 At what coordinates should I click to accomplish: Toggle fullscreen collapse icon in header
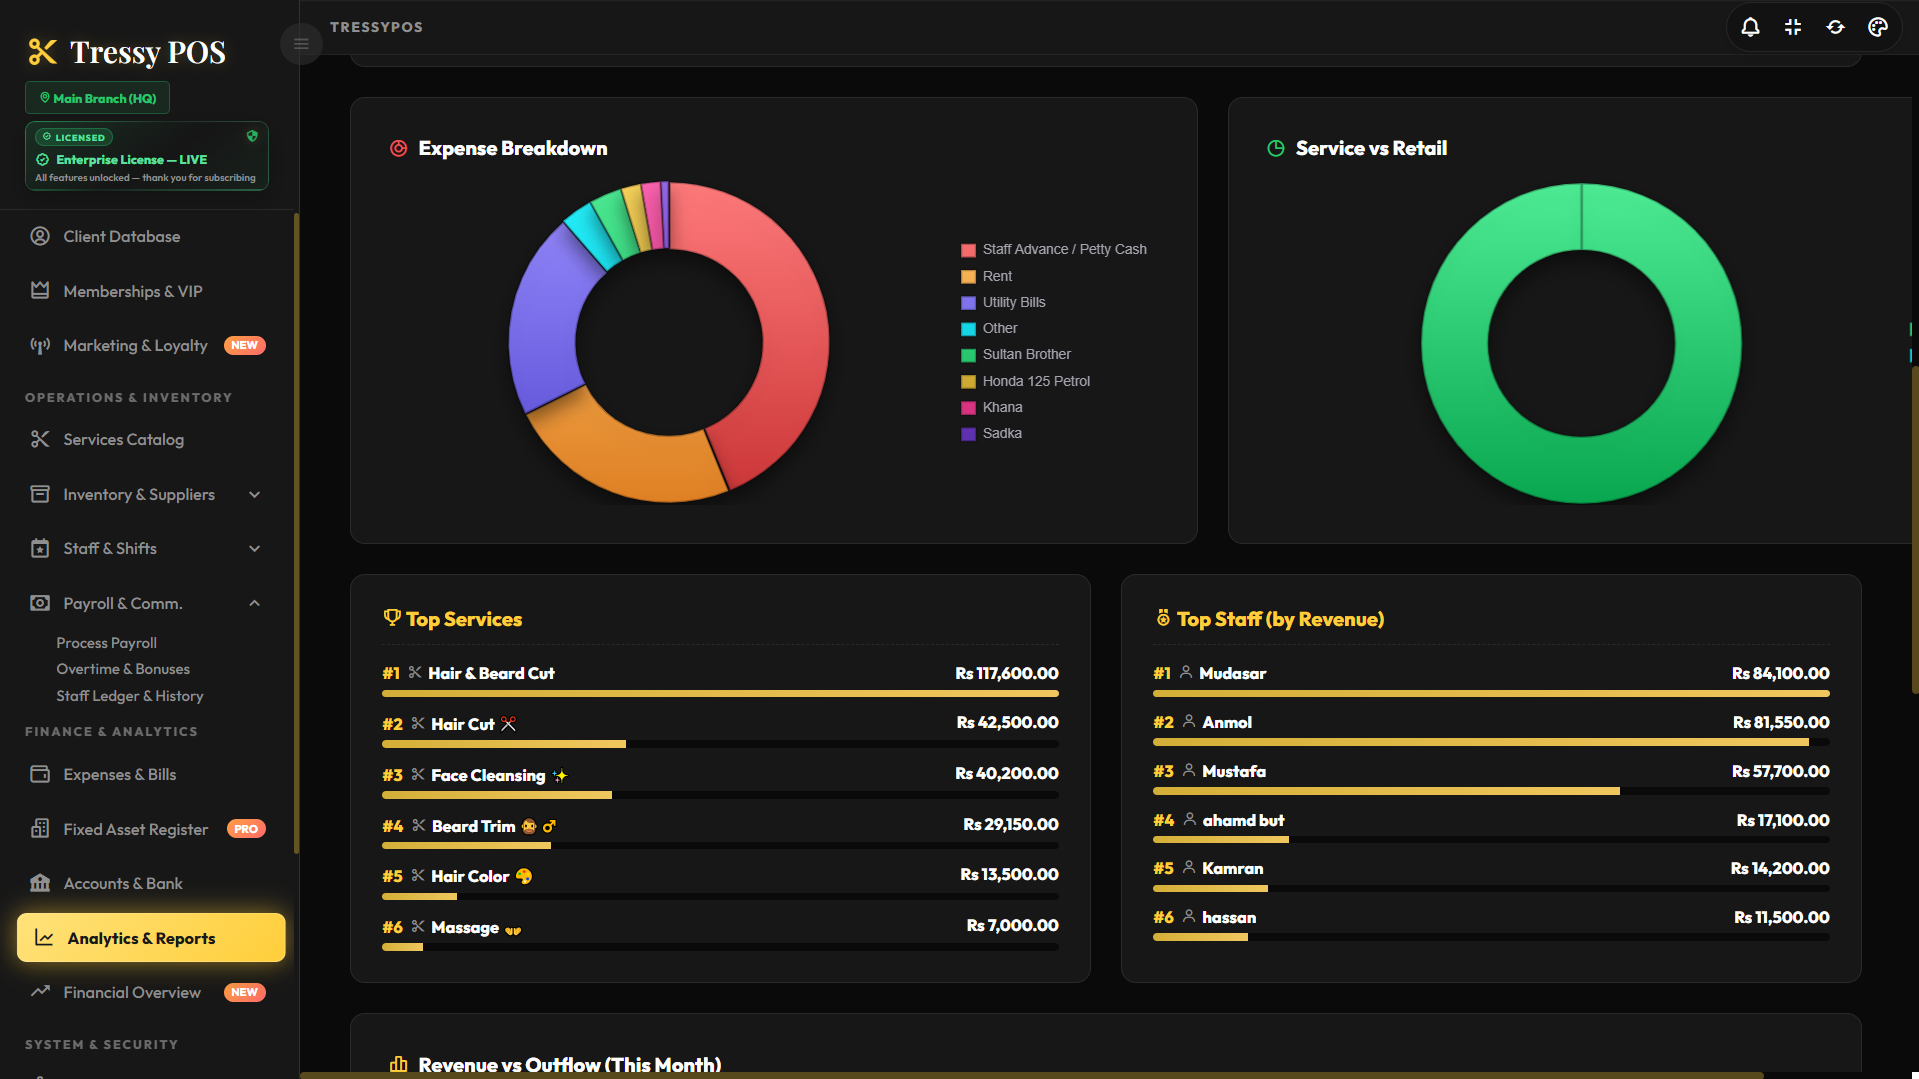pos(1793,27)
